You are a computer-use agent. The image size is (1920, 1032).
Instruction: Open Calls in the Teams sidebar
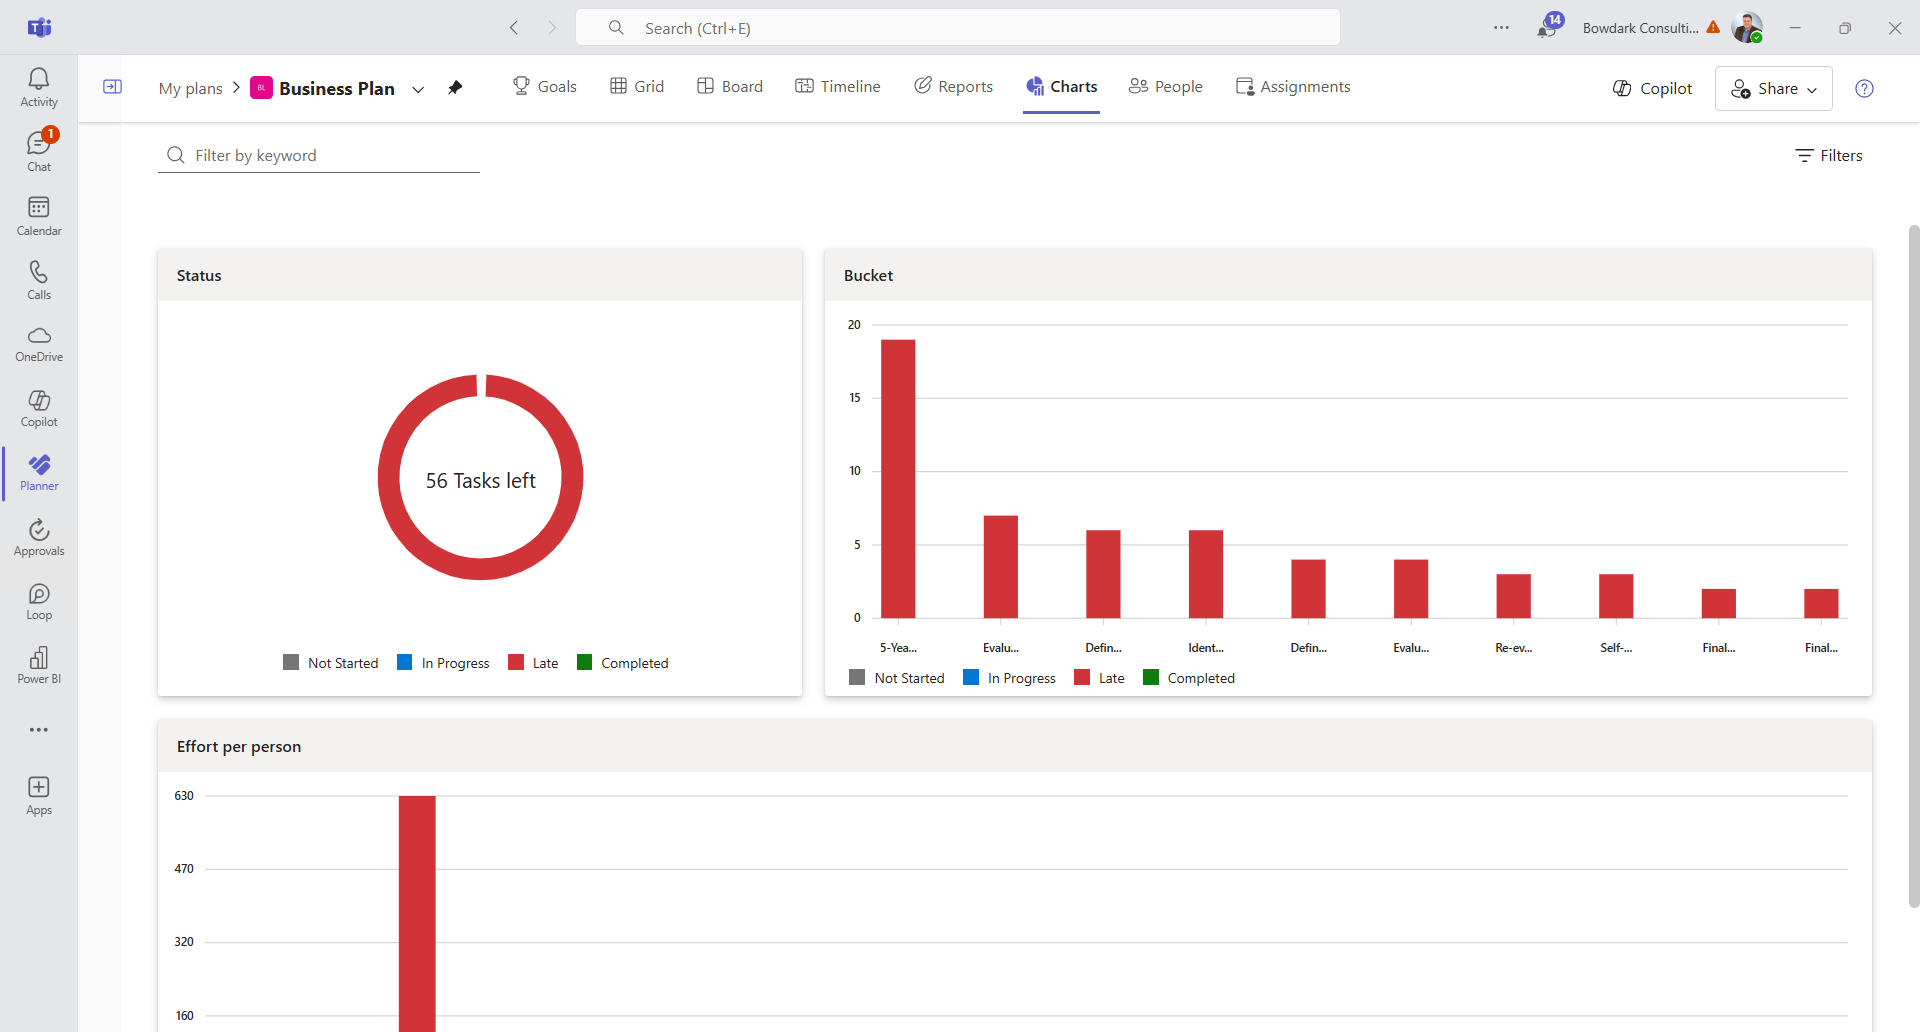(39, 280)
